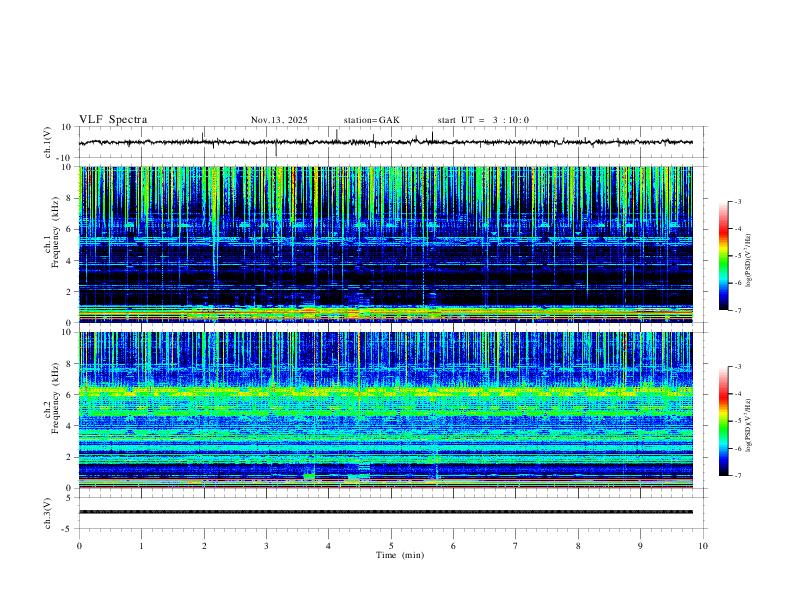
Task: Click the upper 'log(PSD)(V²/Hz)' colorbar label
Action: pos(749,261)
